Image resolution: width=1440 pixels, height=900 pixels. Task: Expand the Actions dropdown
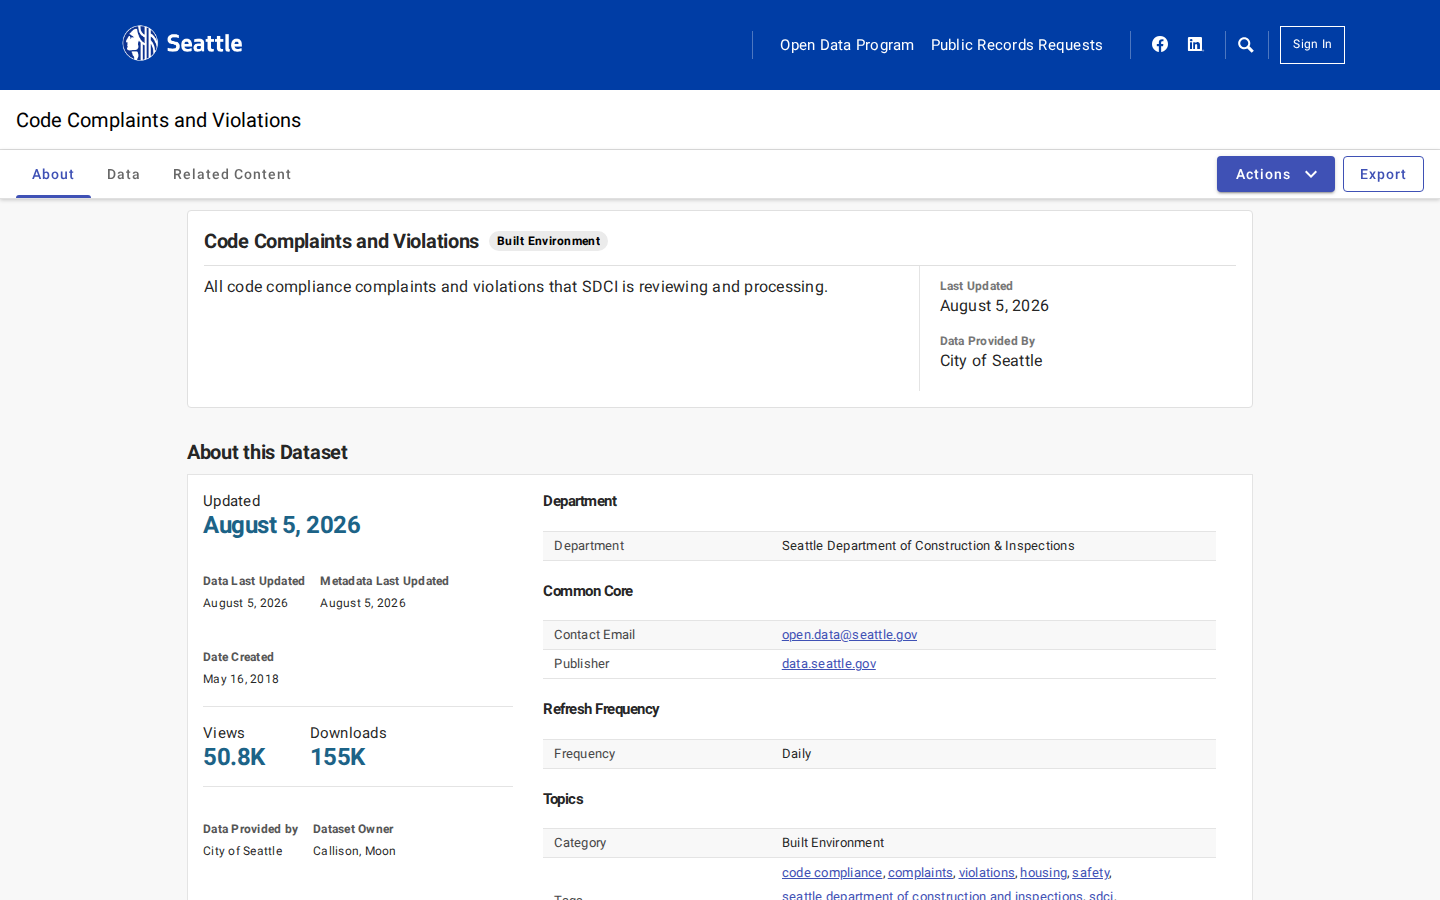tap(1276, 174)
